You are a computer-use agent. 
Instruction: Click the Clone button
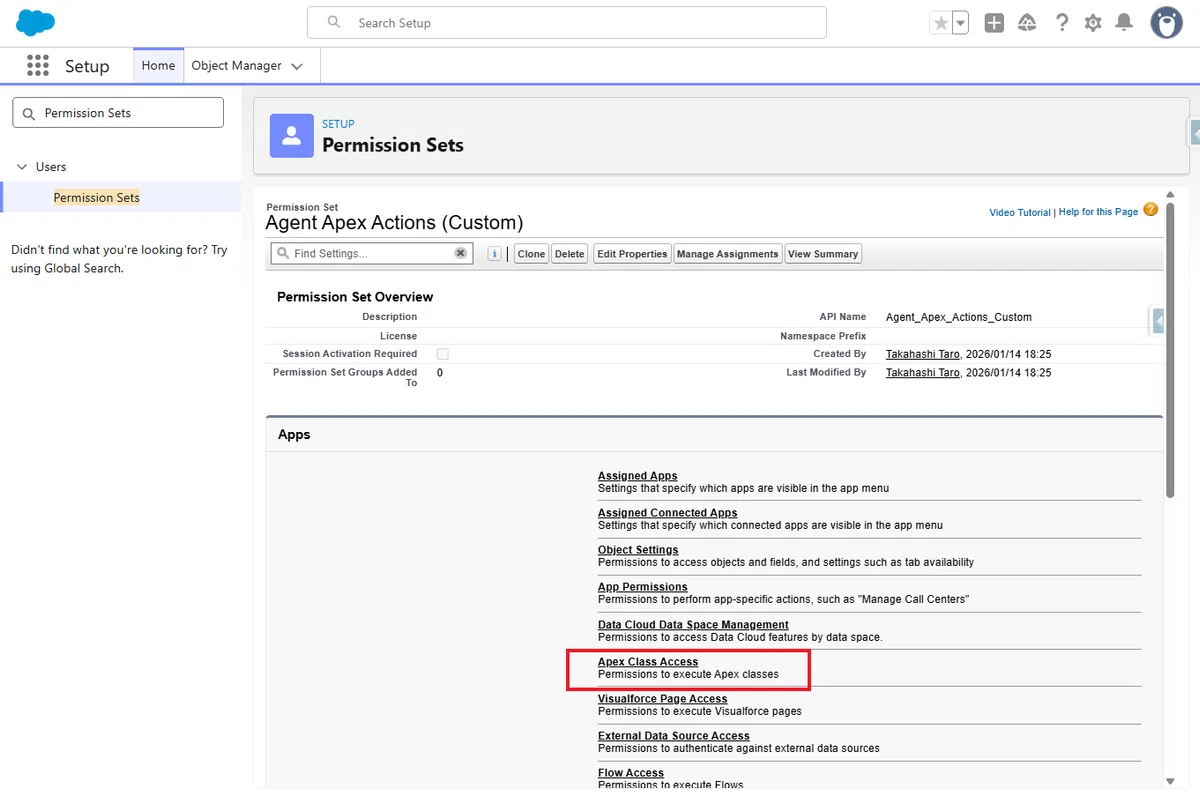pyautogui.click(x=531, y=254)
